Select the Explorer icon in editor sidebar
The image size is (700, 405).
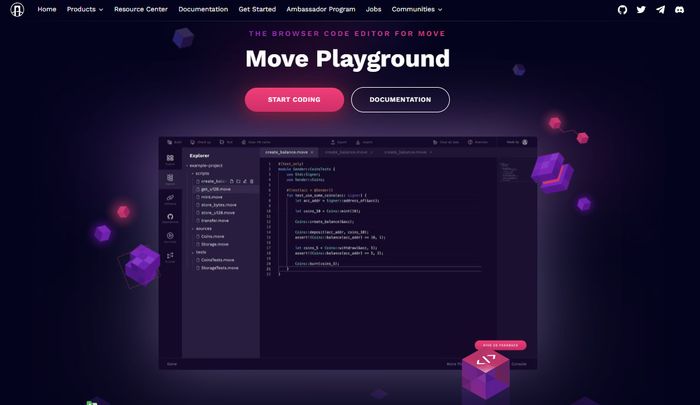[170, 179]
